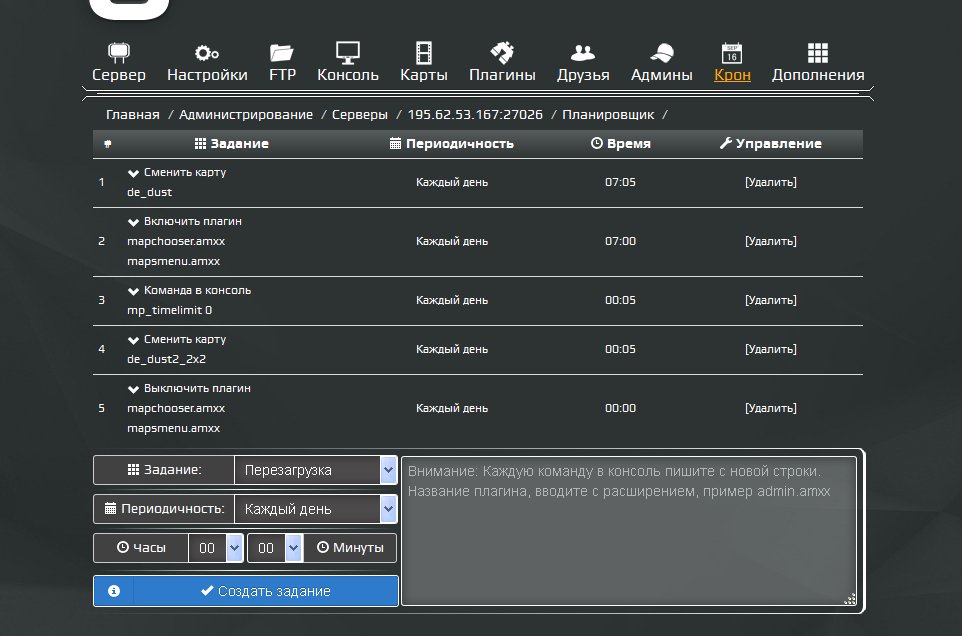Open Настройки via the gears icon
The width and height of the screenshot is (962, 636).
pyautogui.click(x=207, y=53)
